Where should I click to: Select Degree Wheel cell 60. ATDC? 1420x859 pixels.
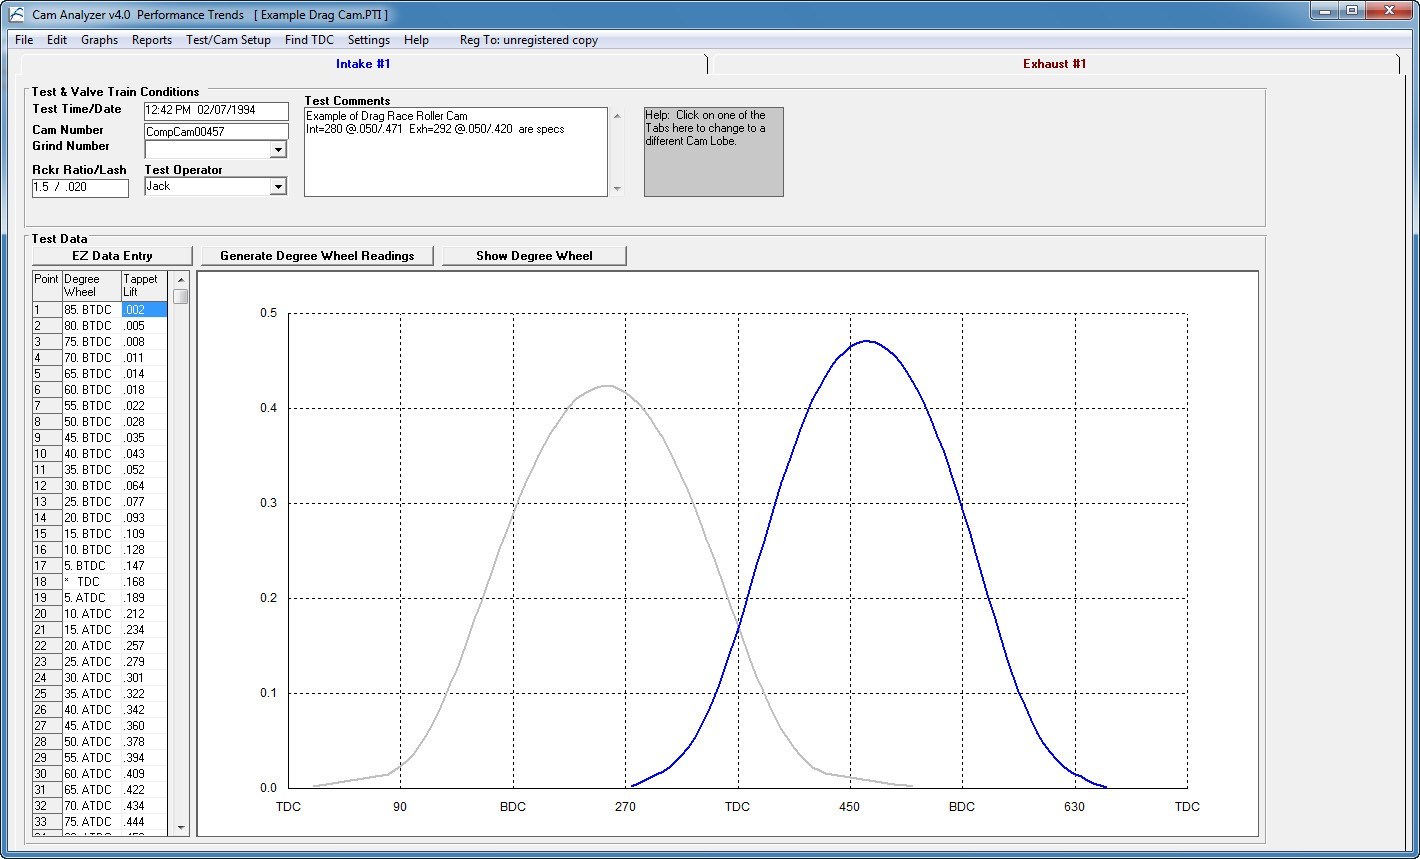tap(91, 774)
